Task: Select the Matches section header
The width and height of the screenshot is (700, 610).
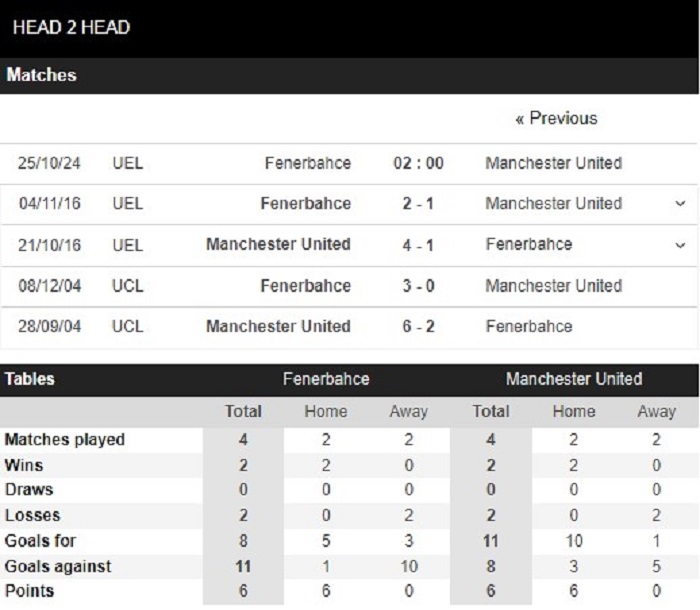Action: pyautogui.click(x=42, y=75)
